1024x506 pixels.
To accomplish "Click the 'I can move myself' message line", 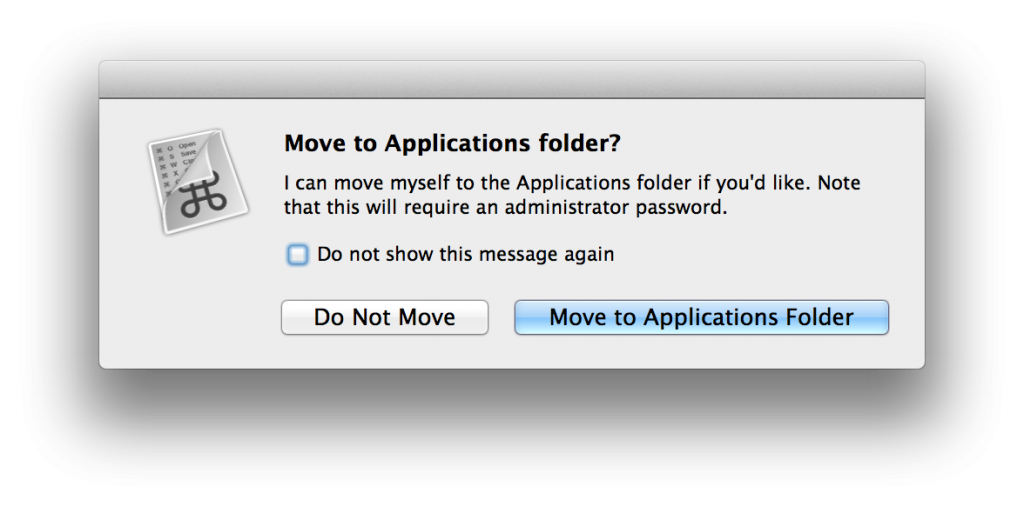I will coord(572,183).
